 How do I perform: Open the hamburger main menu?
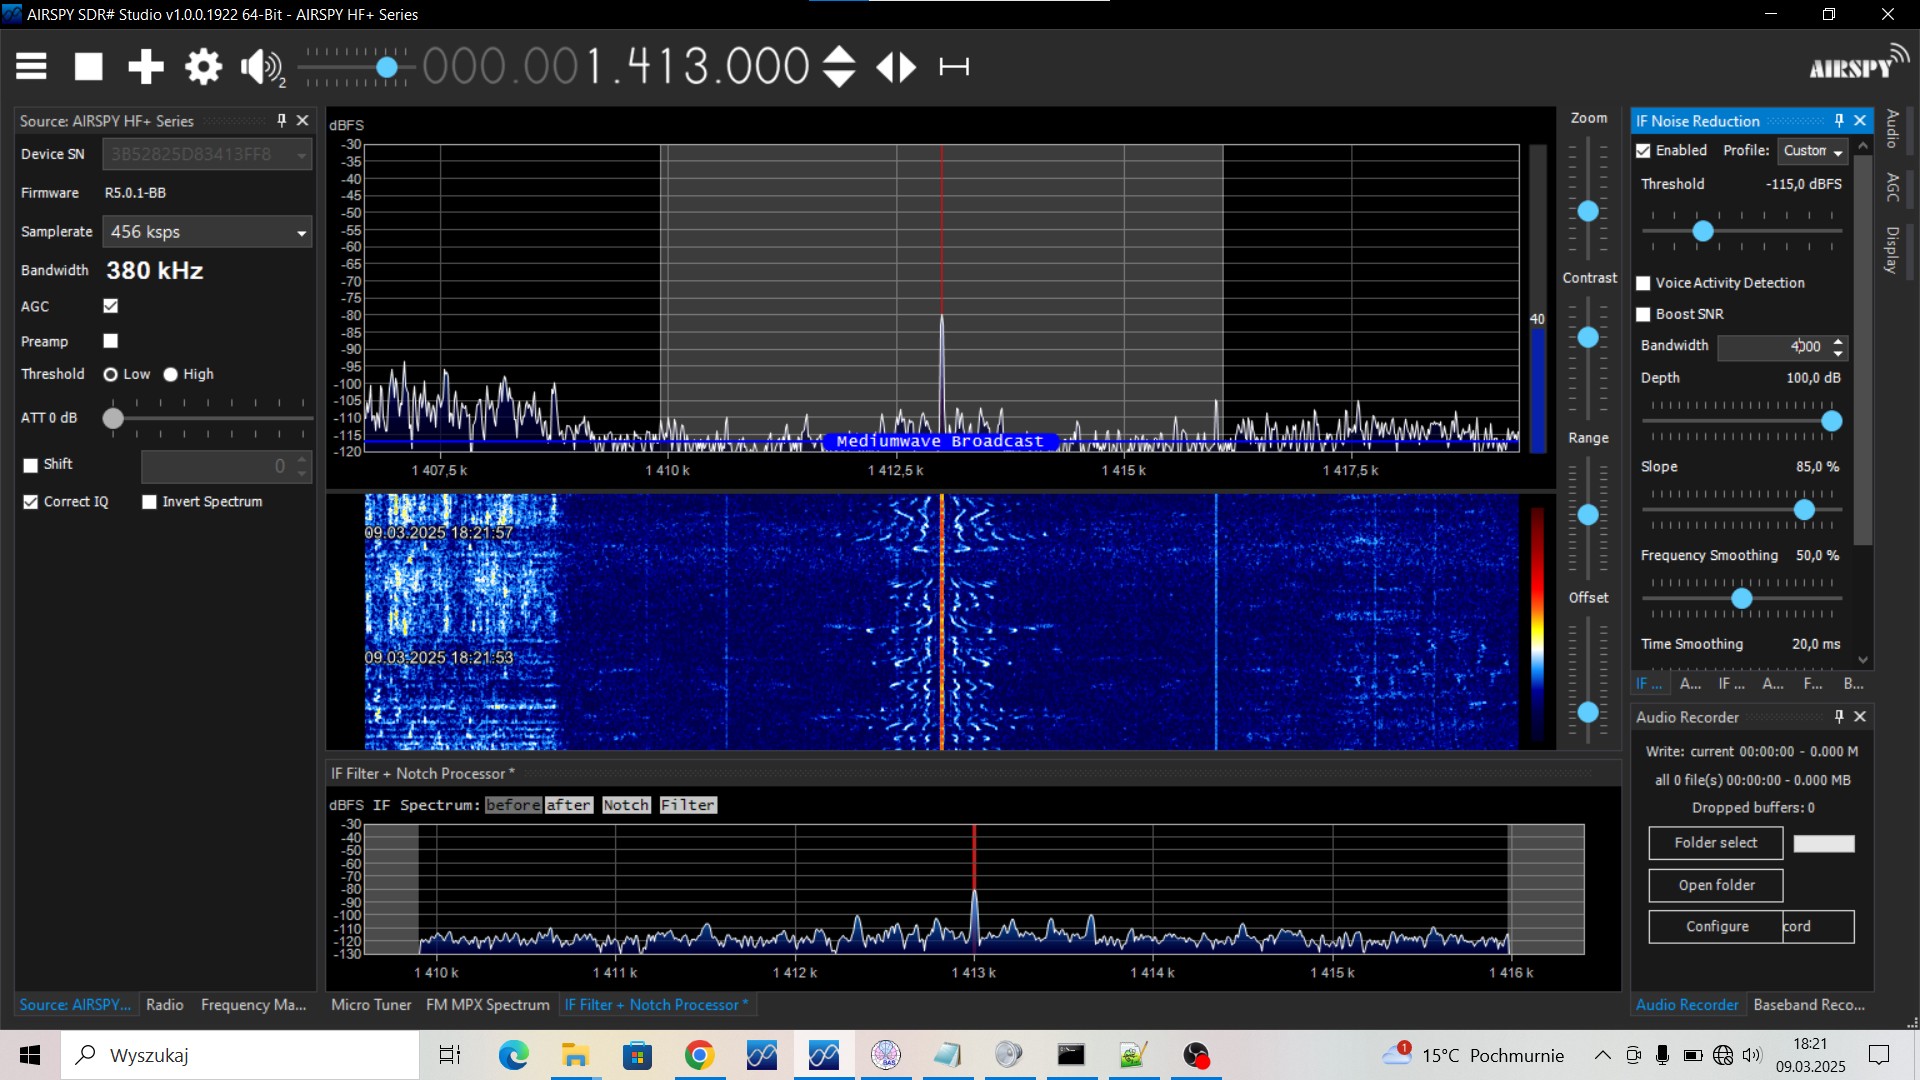[x=31, y=67]
